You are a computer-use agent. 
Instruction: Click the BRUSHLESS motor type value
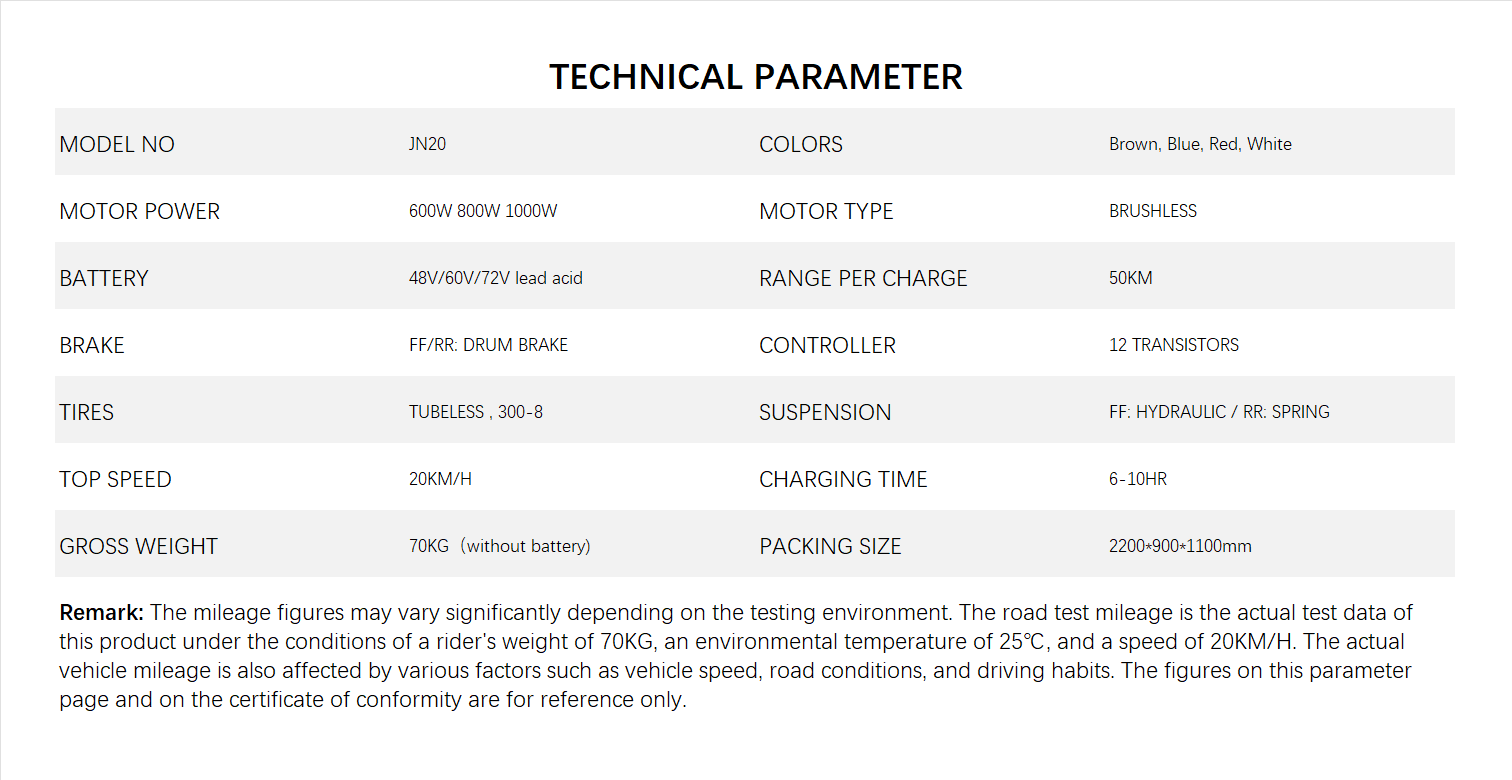1152,211
